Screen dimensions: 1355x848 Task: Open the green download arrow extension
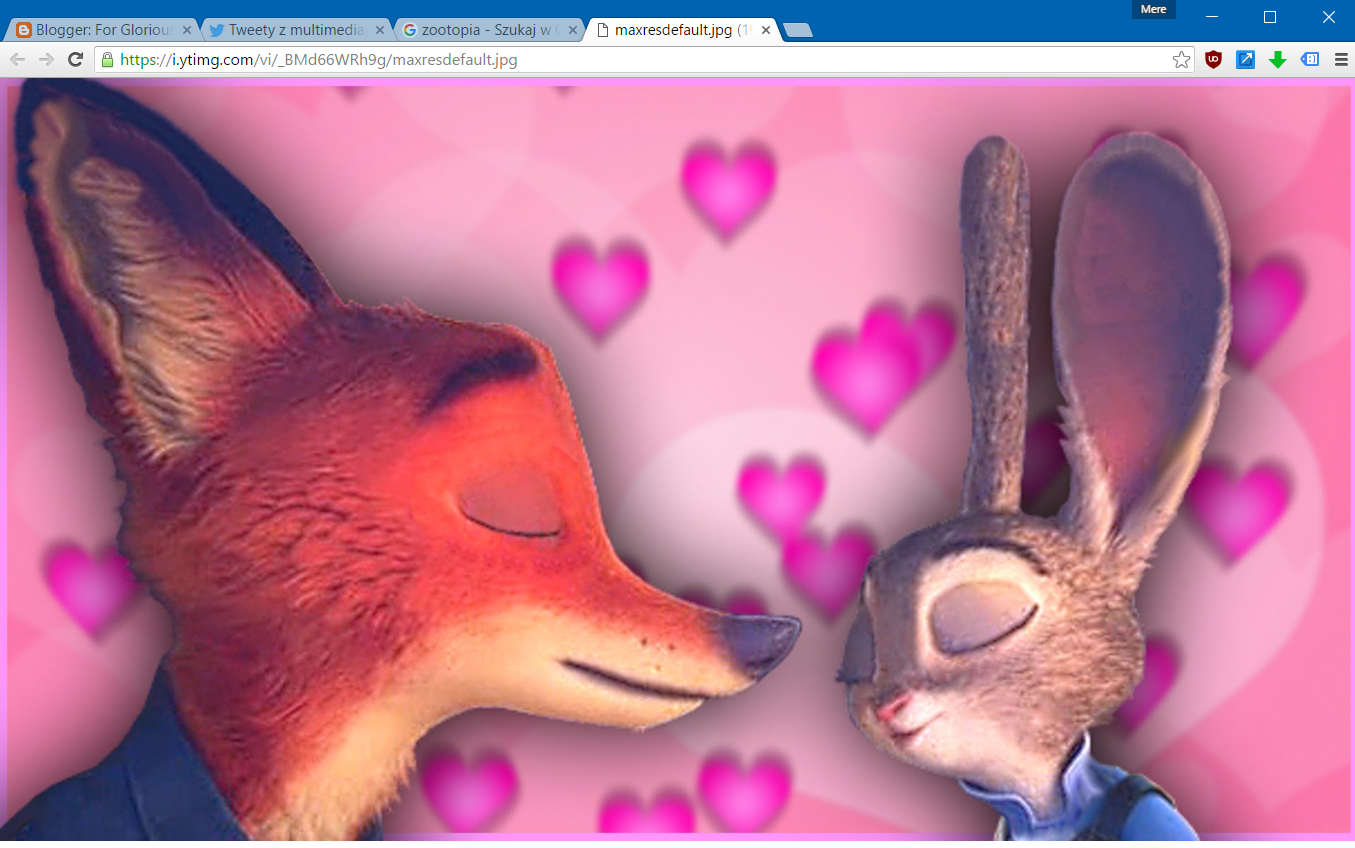1277,60
